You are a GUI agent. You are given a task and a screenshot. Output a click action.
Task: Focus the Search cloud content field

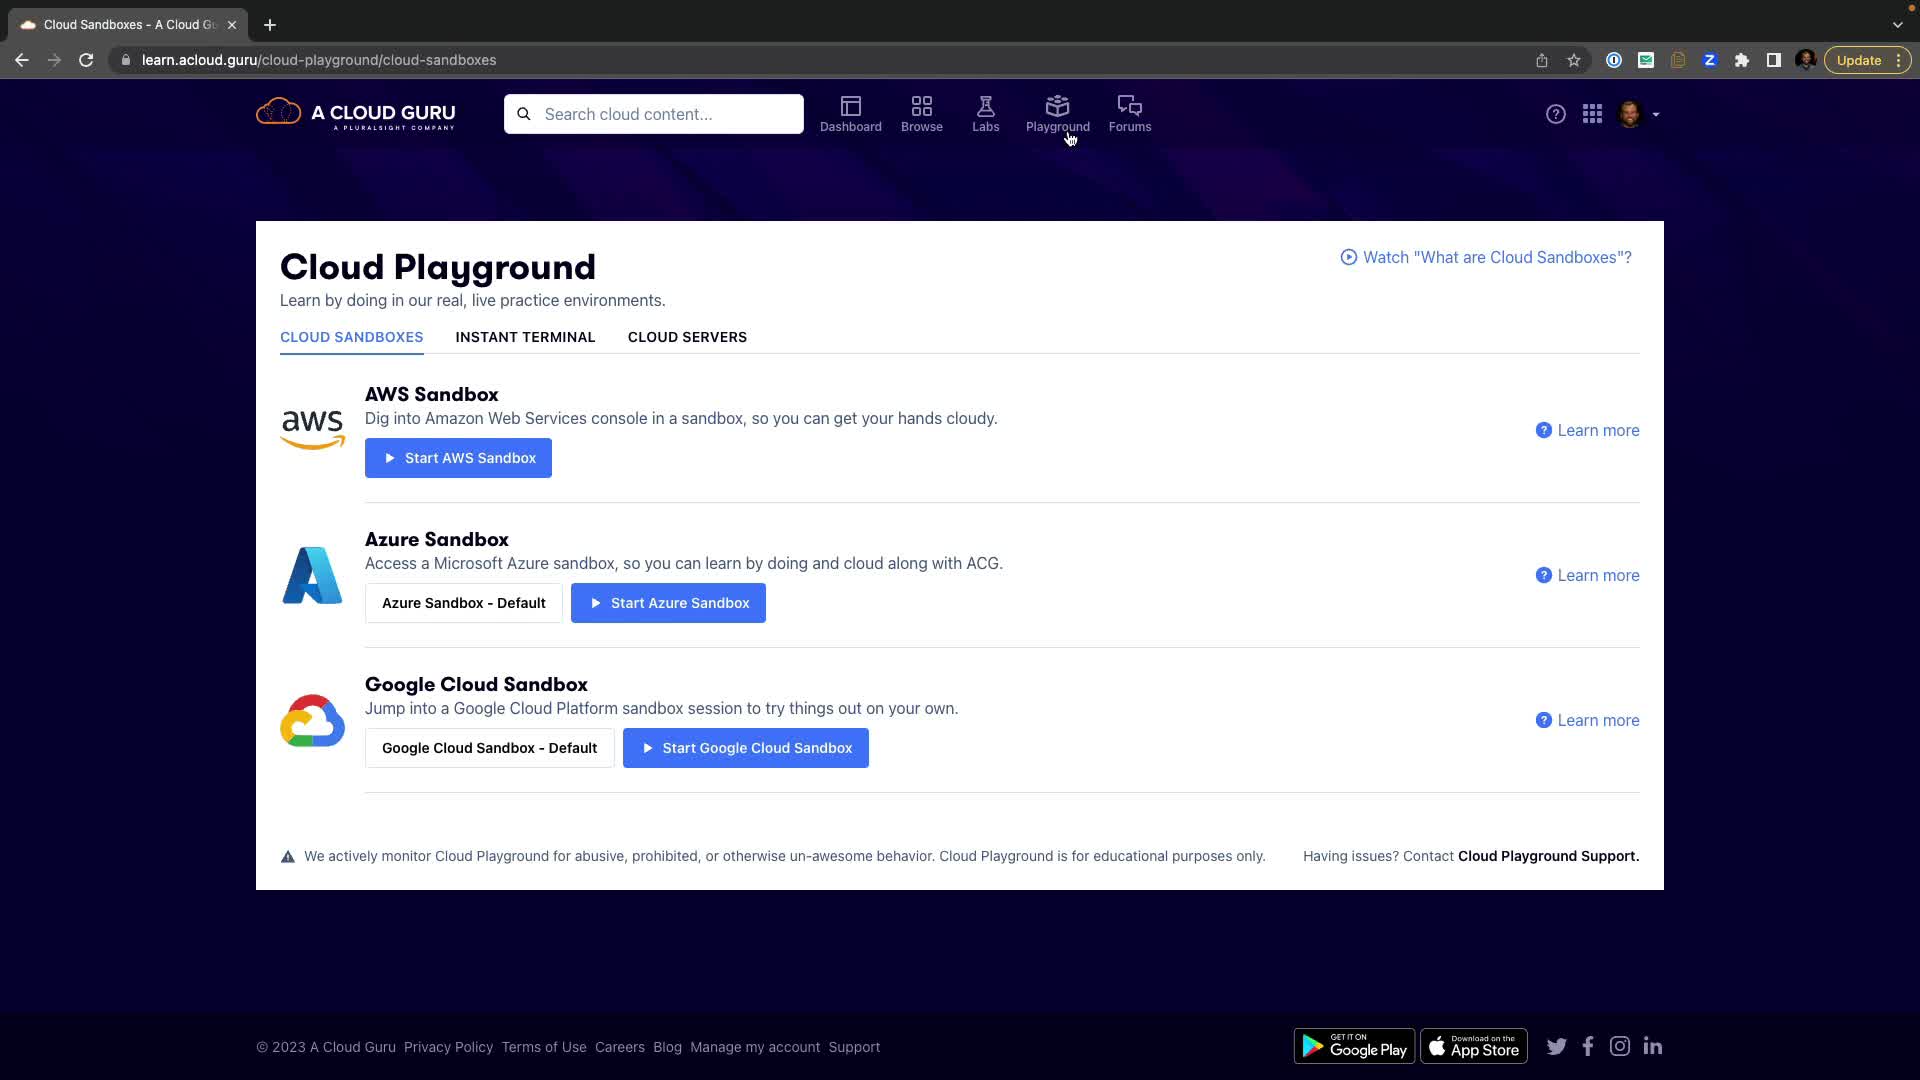[665, 114]
